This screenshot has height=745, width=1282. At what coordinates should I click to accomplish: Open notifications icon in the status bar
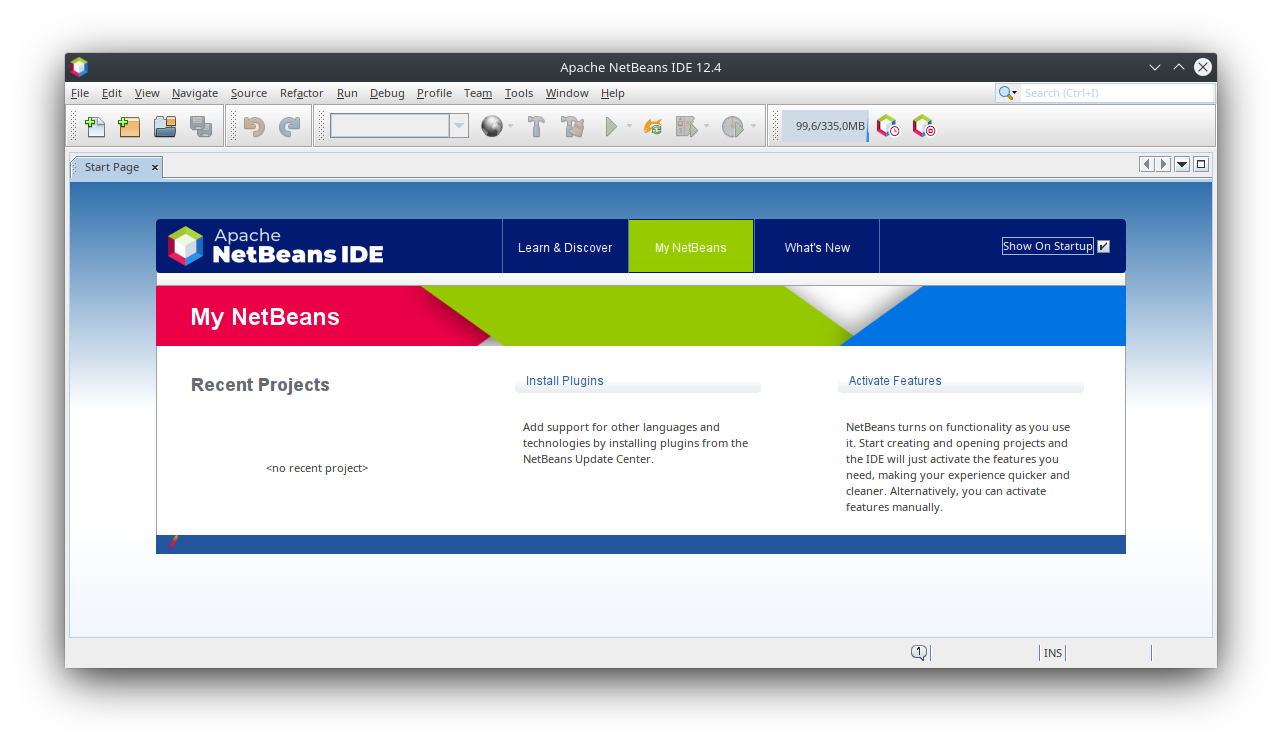[918, 653]
